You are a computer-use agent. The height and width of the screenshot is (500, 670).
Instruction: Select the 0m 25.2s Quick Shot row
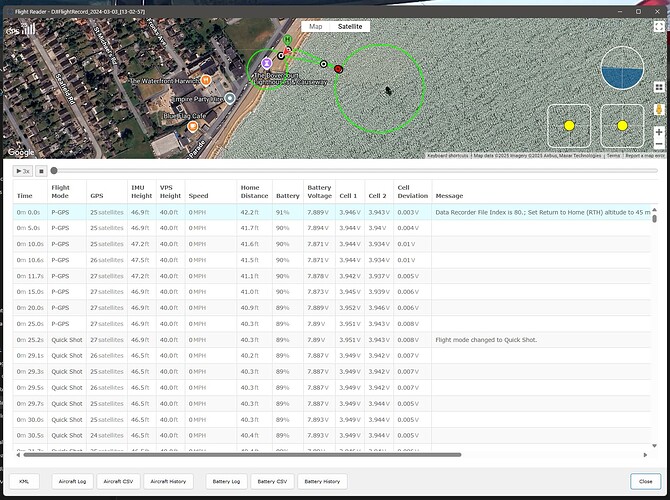click(332, 340)
